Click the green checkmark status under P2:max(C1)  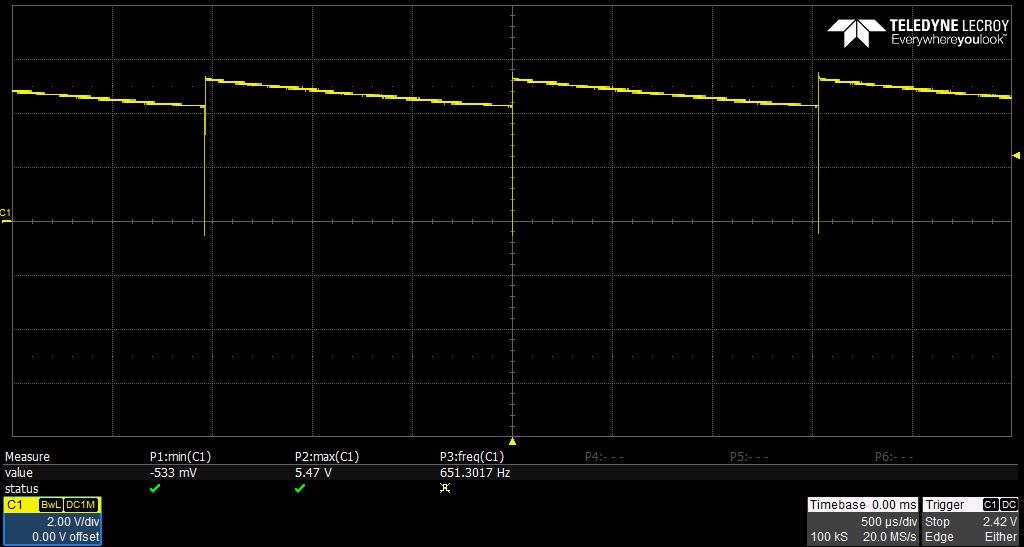click(x=300, y=488)
